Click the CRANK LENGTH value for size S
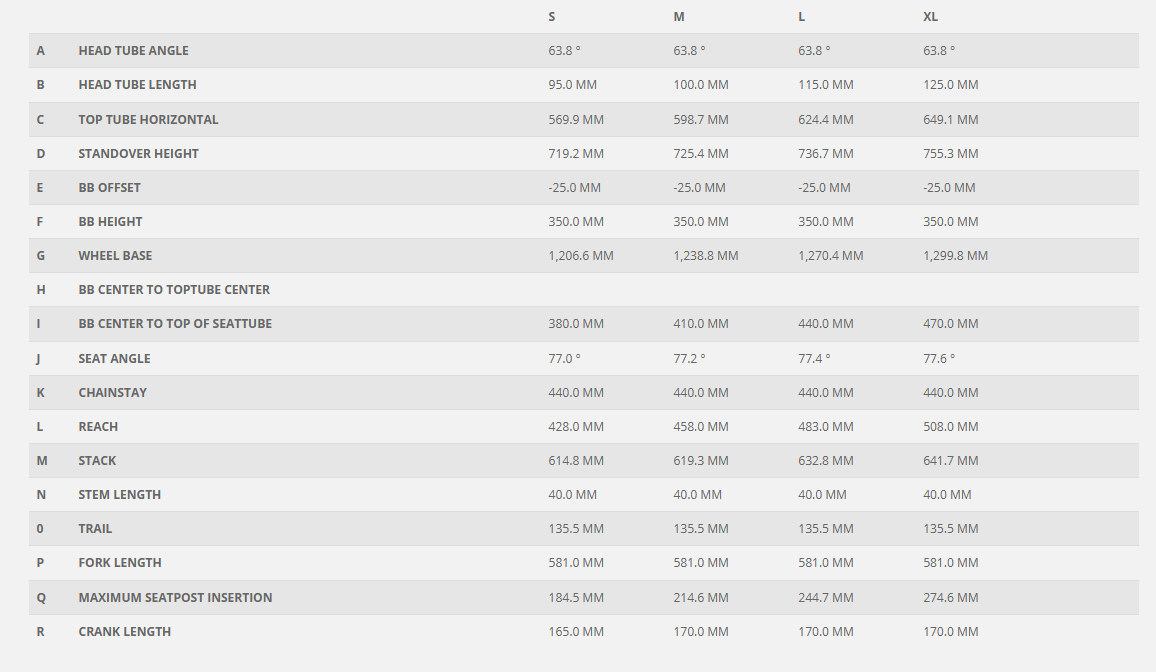This screenshot has height=672, width=1156. click(x=575, y=632)
